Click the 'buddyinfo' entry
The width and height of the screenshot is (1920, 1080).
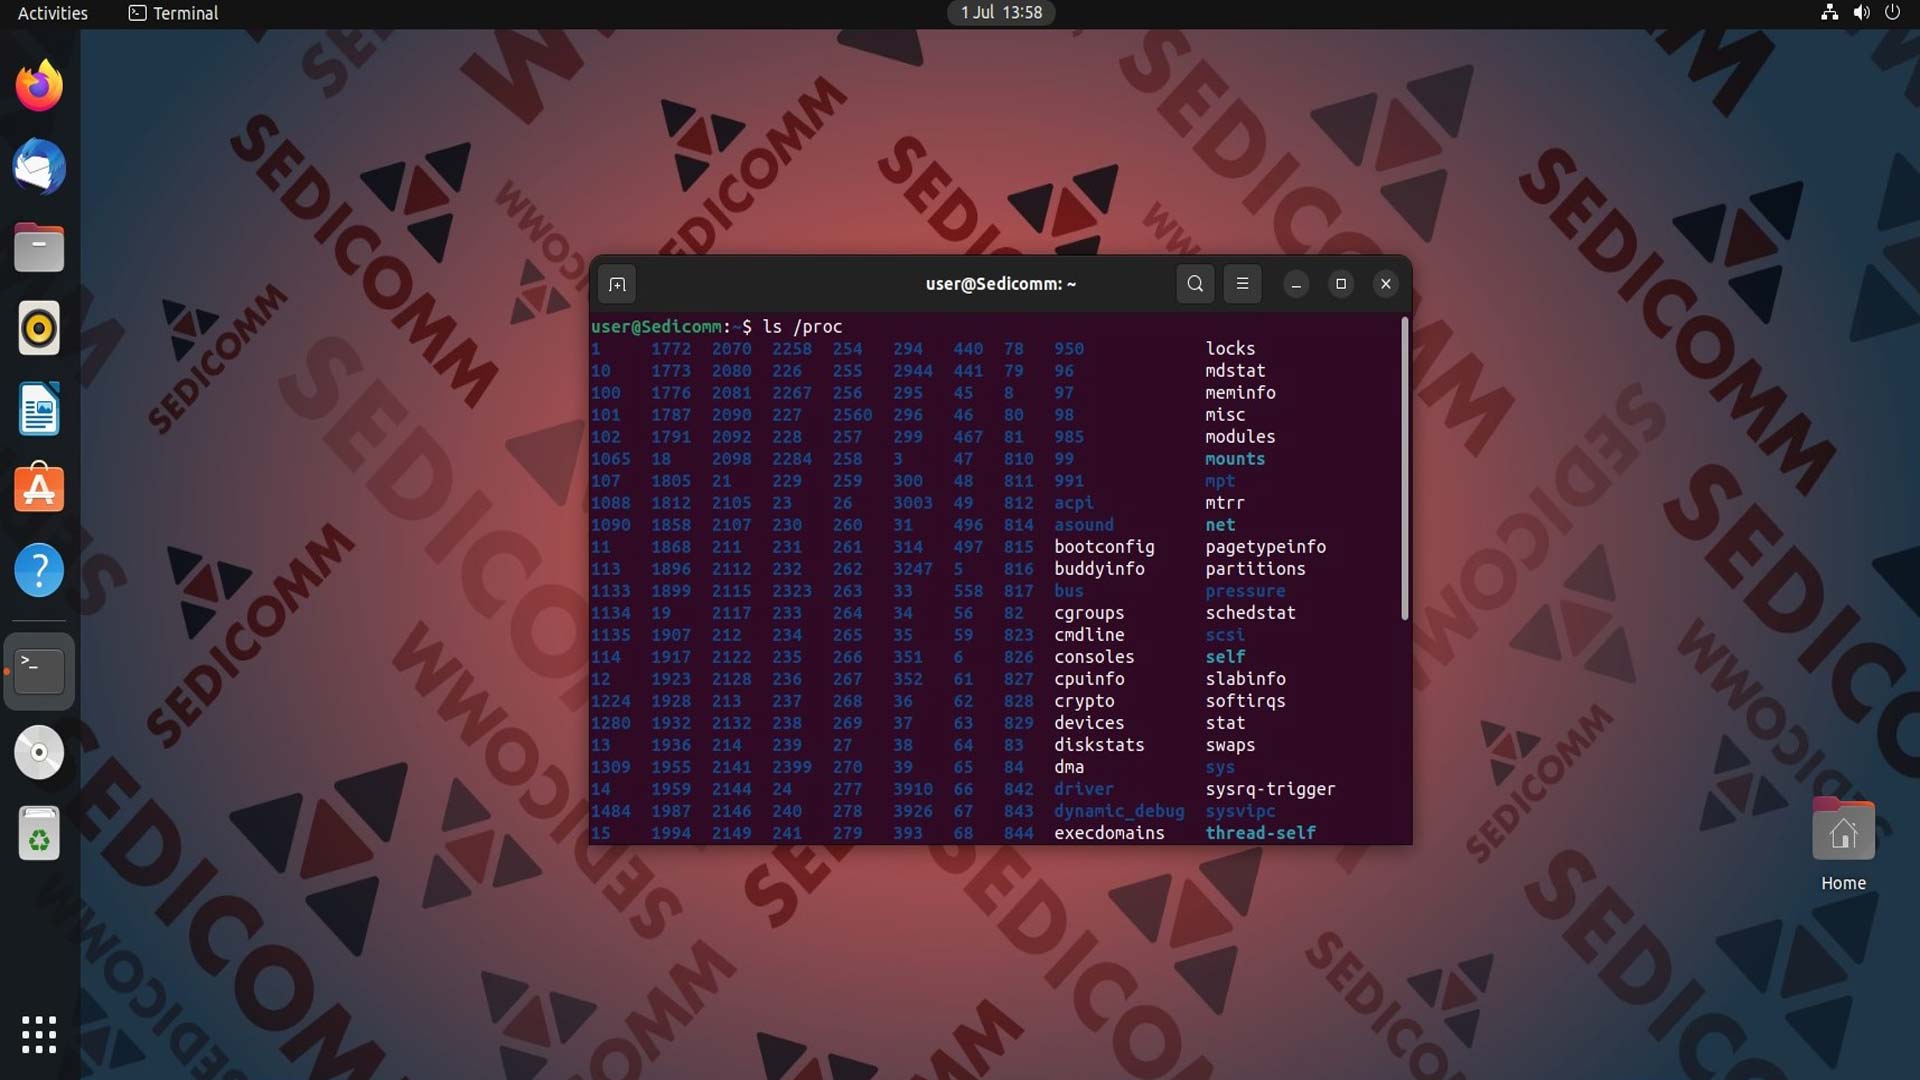1099,569
